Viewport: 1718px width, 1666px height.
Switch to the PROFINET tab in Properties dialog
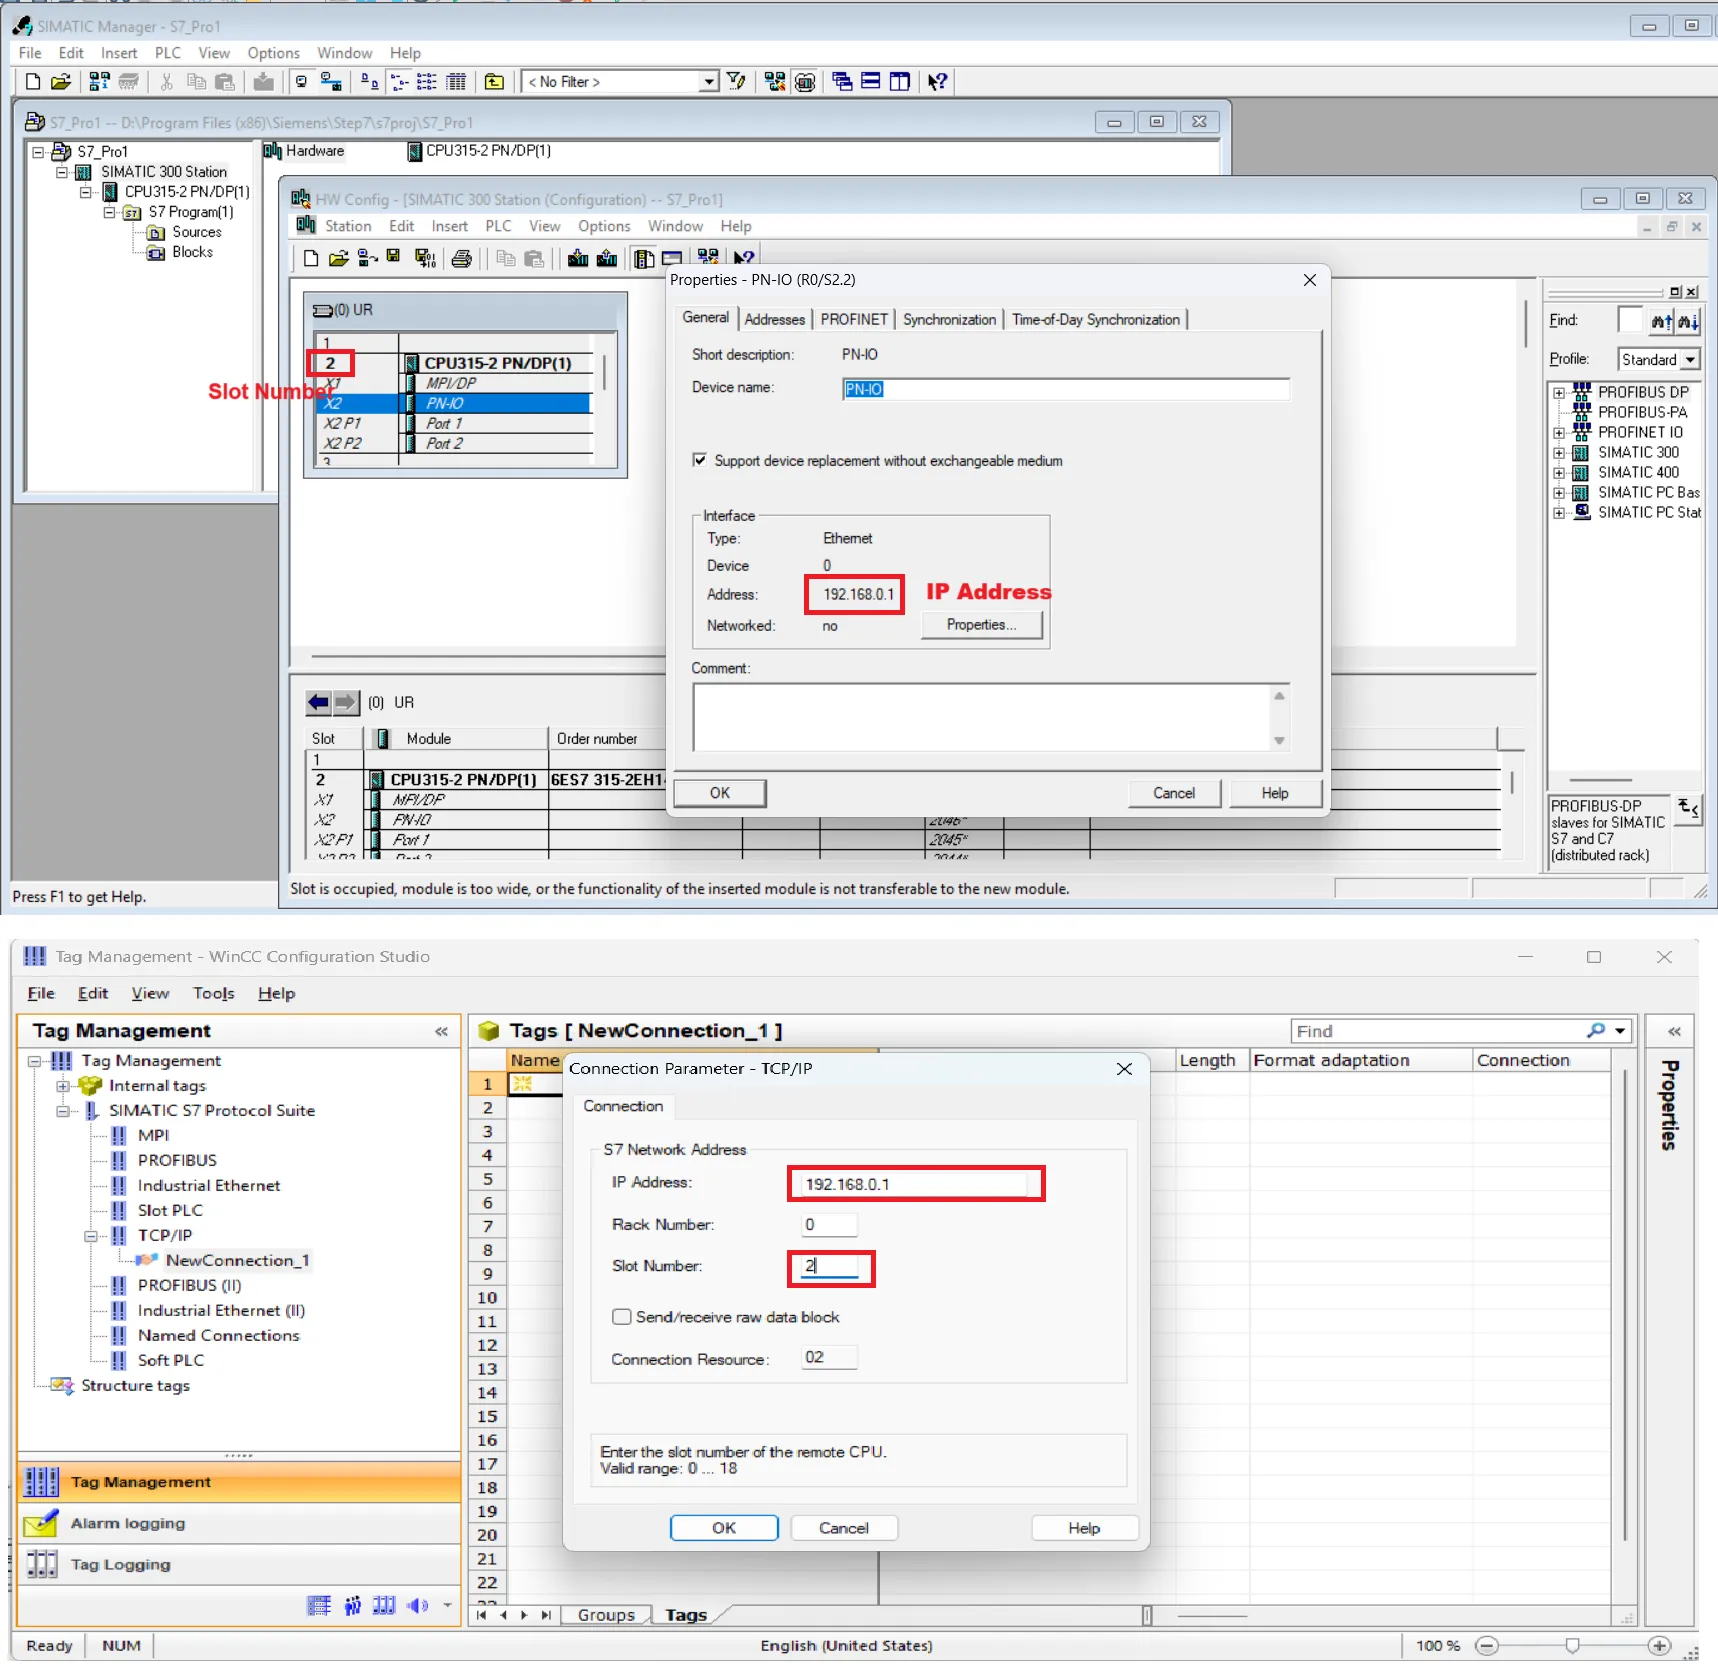tap(854, 320)
